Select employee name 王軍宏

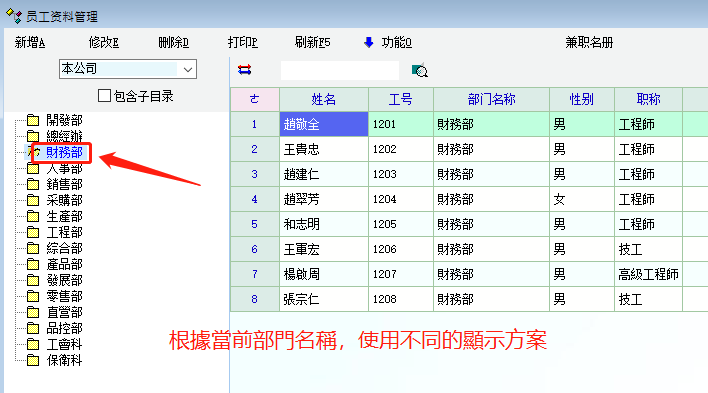coord(324,249)
